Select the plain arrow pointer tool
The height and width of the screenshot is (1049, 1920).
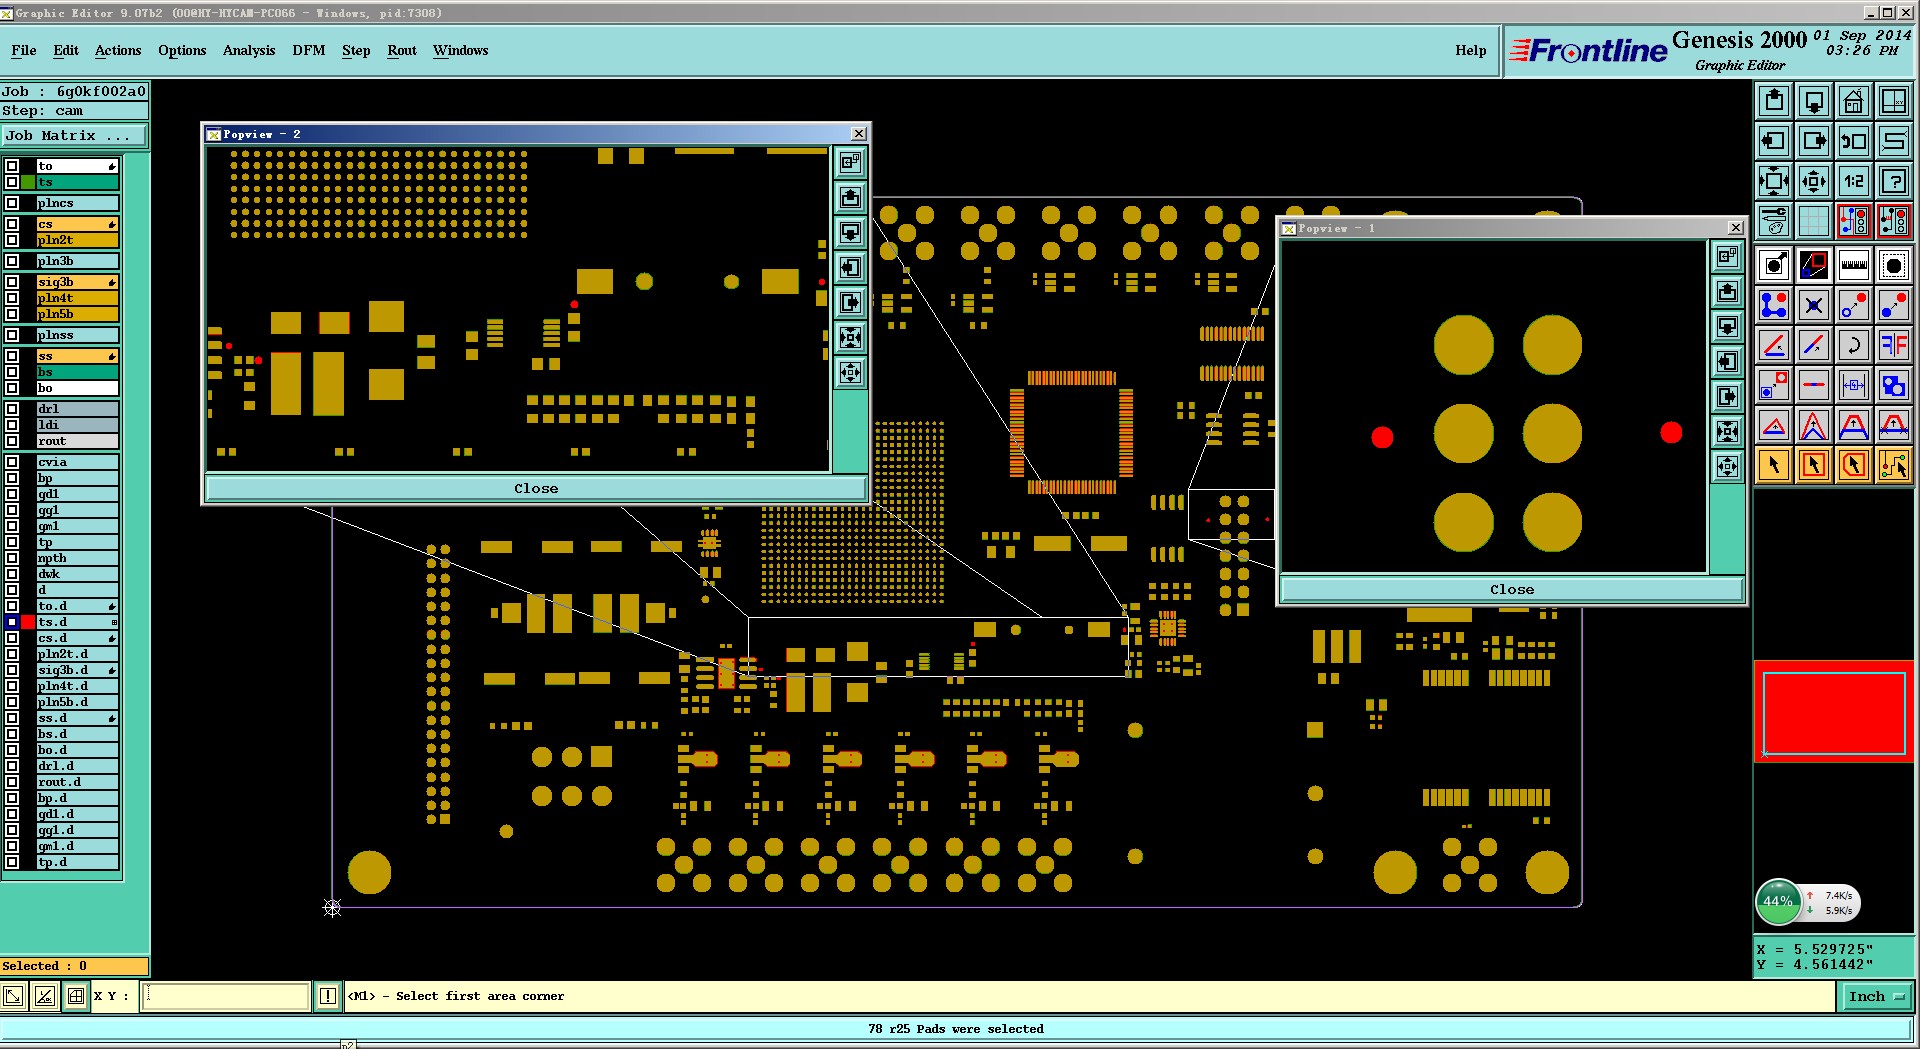click(x=1773, y=465)
